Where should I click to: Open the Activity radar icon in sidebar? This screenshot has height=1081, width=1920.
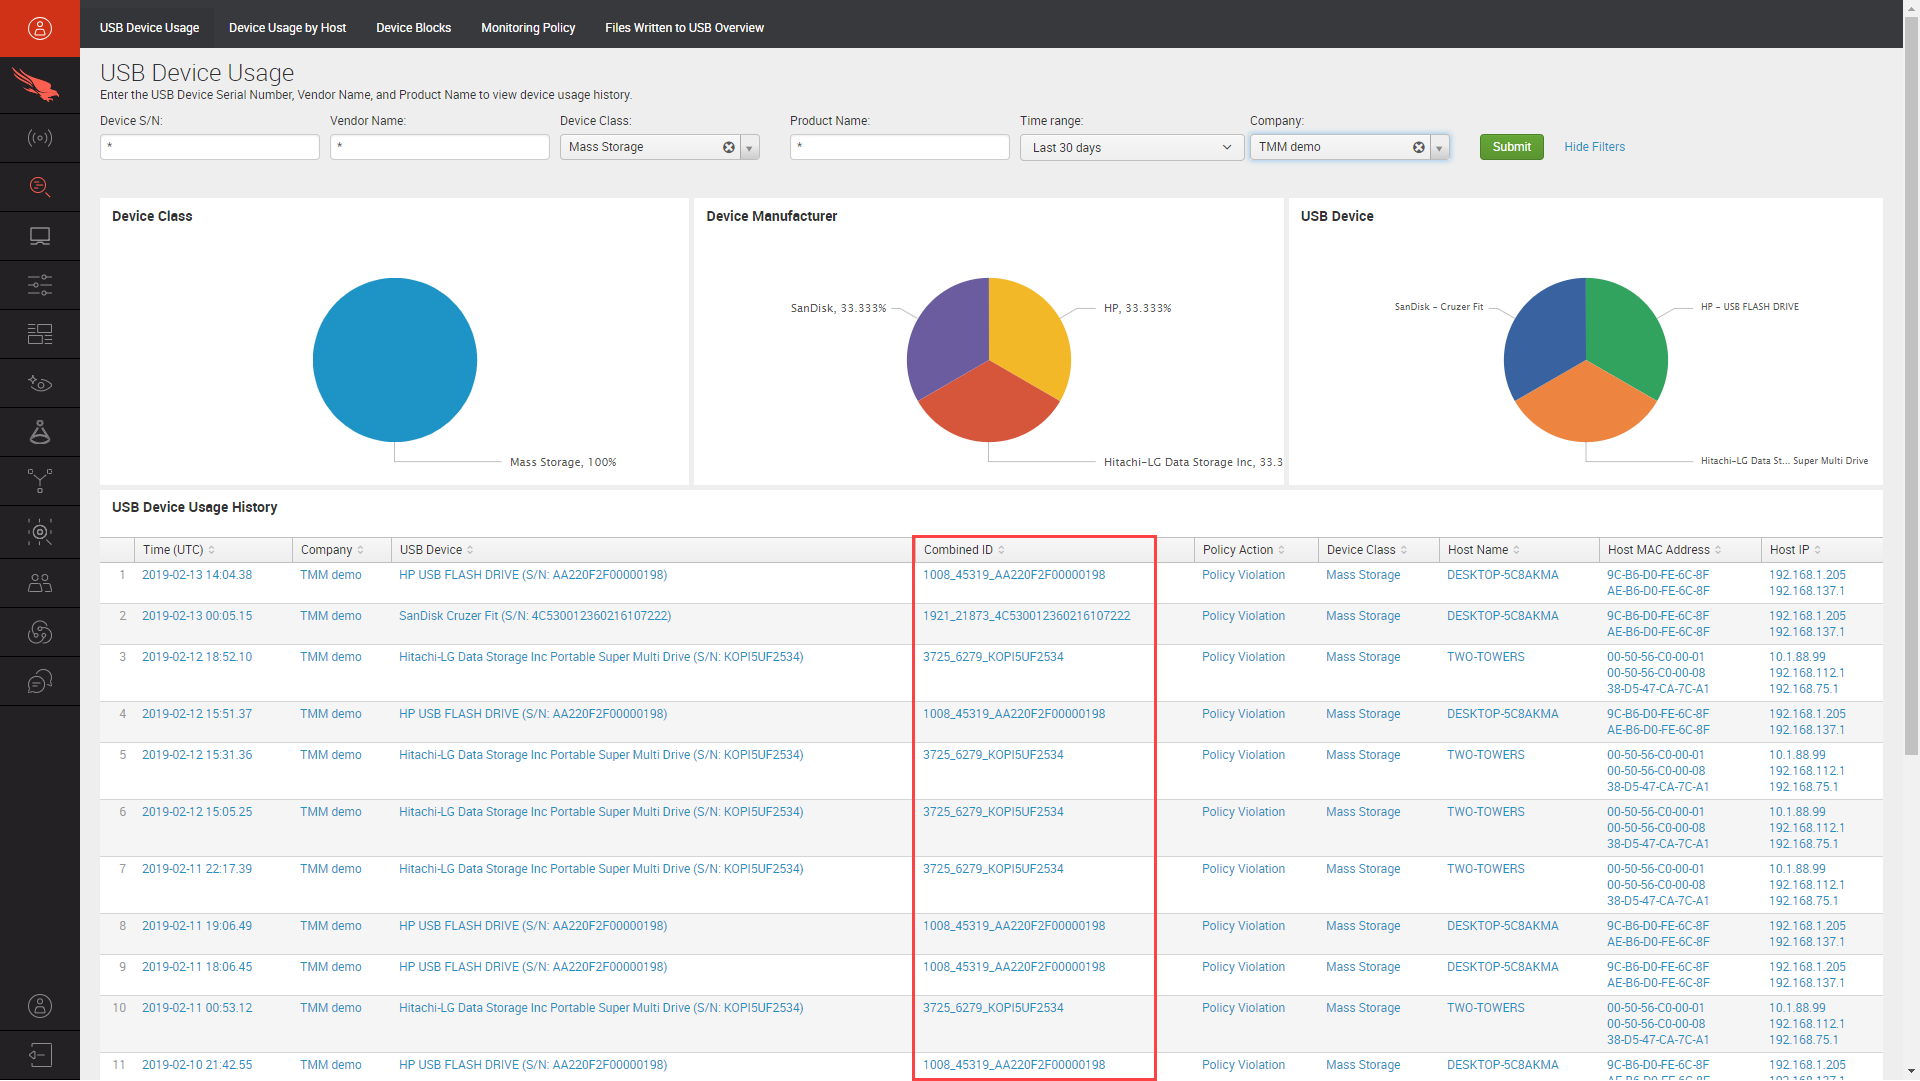pyautogui.click(x=40, y=138)
